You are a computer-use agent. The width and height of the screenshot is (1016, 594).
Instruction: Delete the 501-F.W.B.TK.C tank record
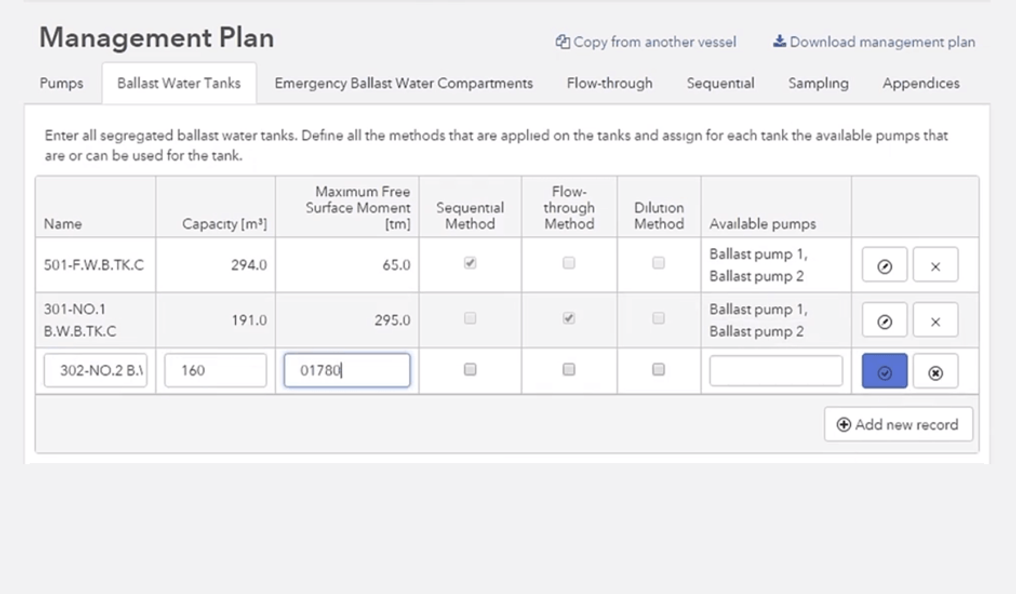click(935, 264)
